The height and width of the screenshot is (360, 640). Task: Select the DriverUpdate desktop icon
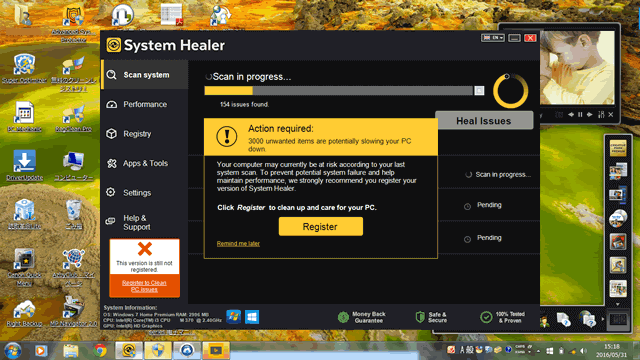24,165
